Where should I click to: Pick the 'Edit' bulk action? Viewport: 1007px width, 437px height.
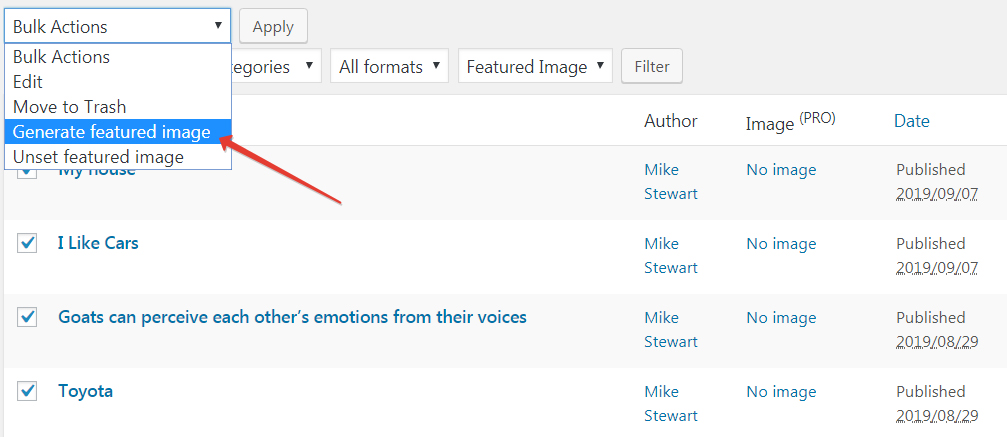(x=28, y=82)
